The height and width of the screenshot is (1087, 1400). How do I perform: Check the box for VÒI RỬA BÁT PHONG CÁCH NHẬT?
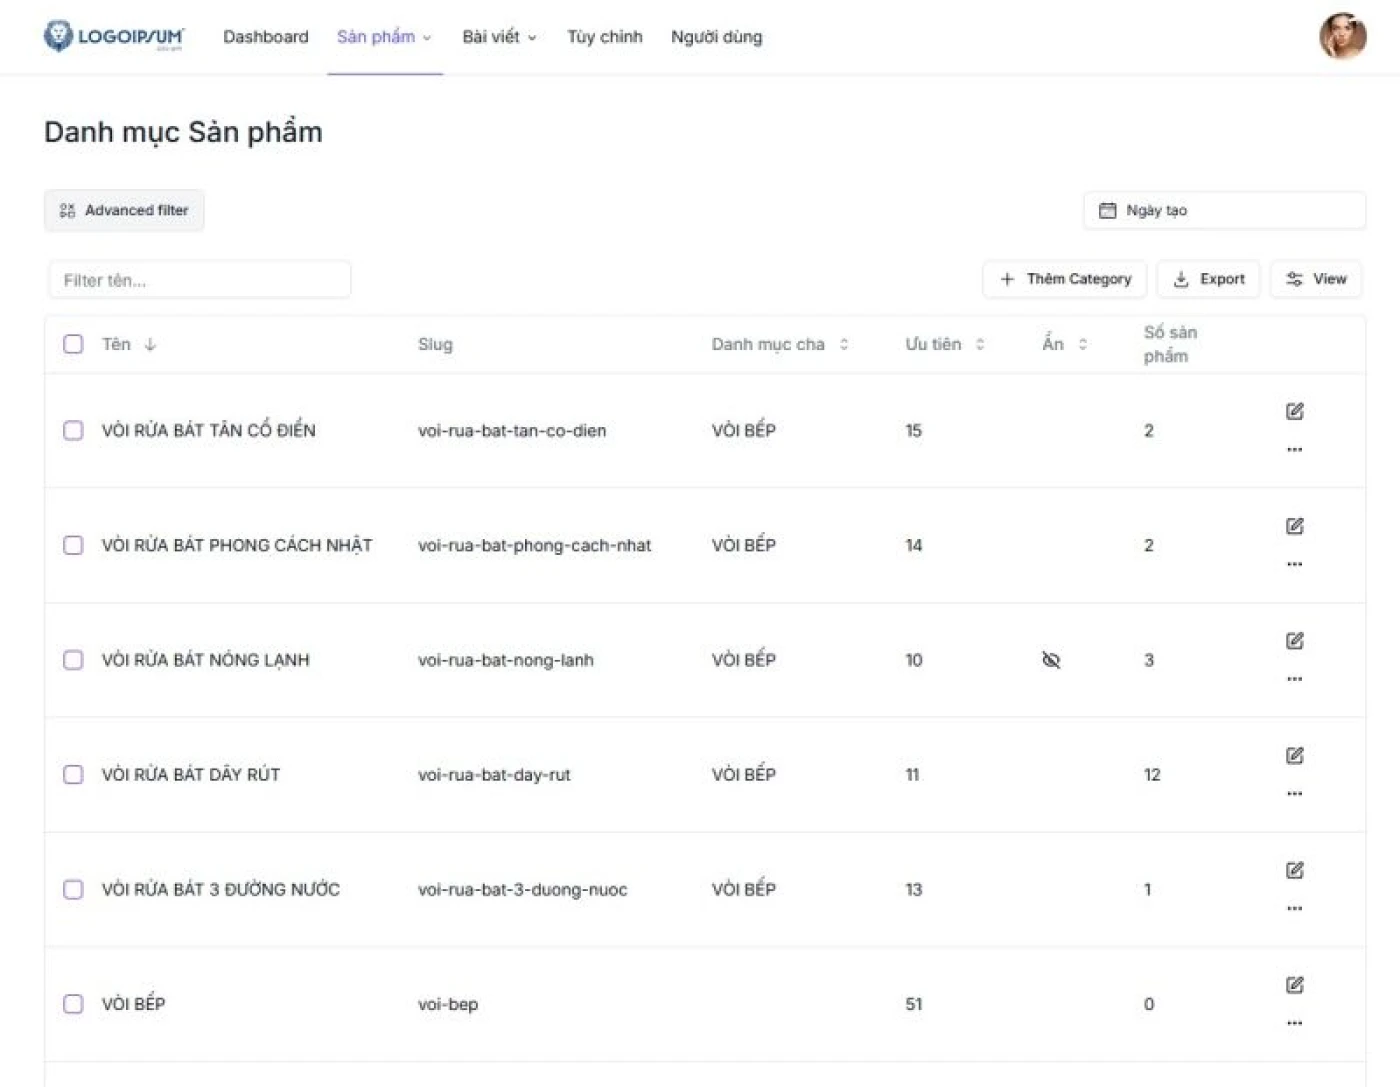(73, 545)
